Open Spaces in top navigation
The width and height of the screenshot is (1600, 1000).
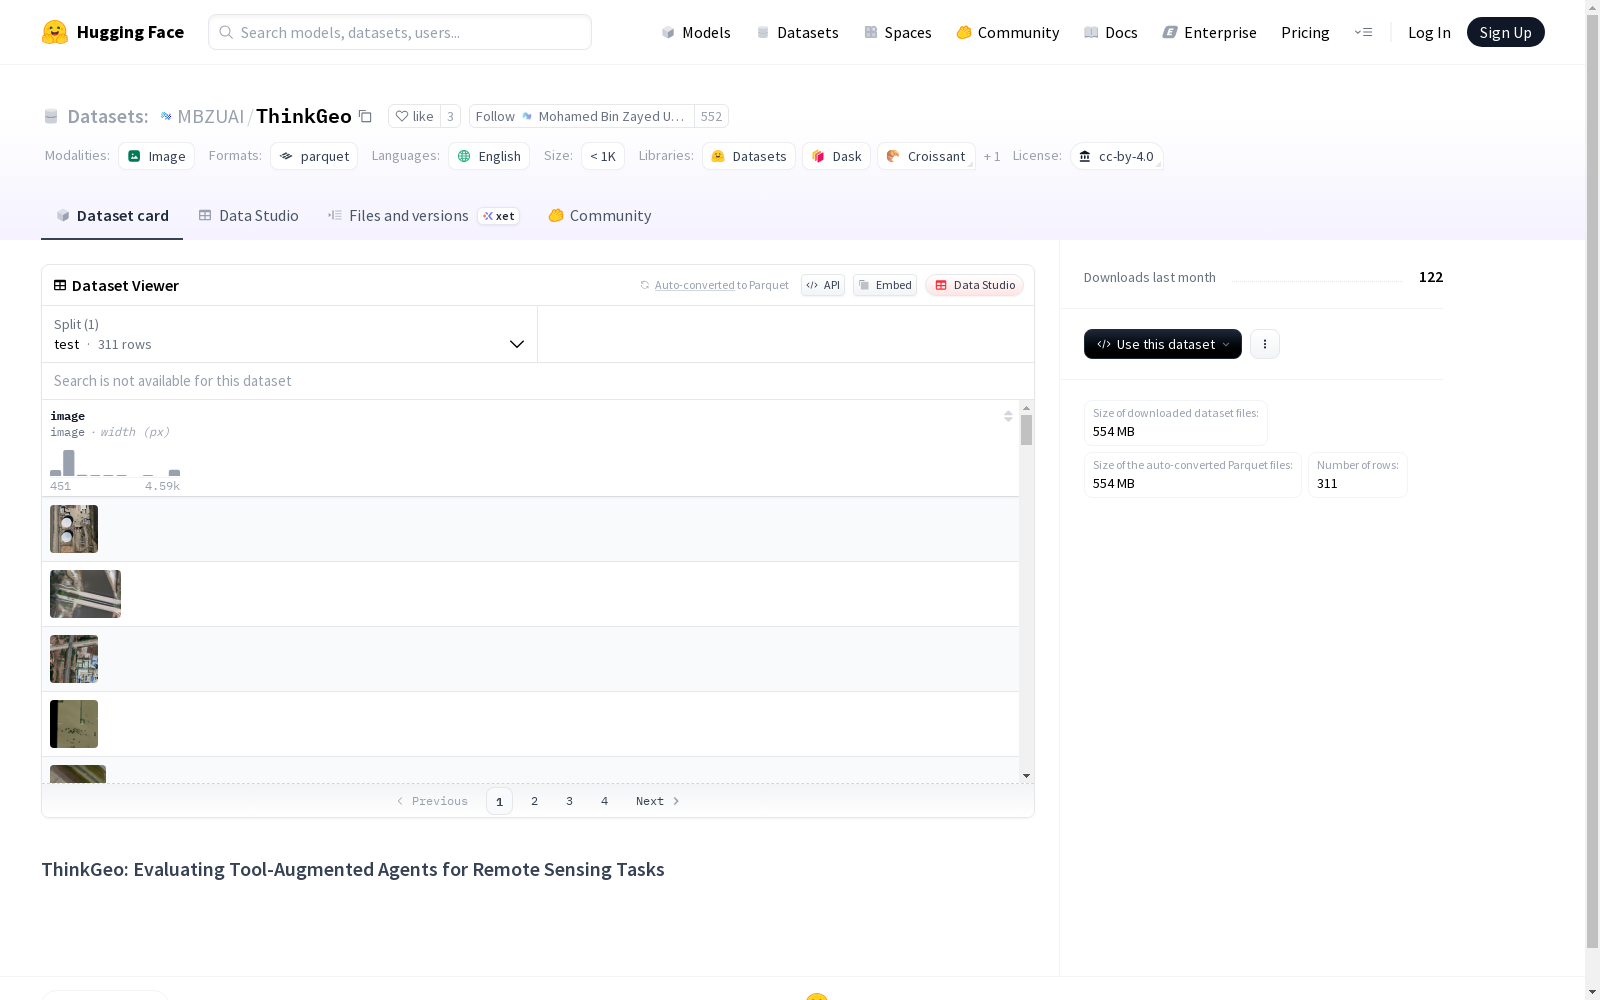[x=898, y=32]
